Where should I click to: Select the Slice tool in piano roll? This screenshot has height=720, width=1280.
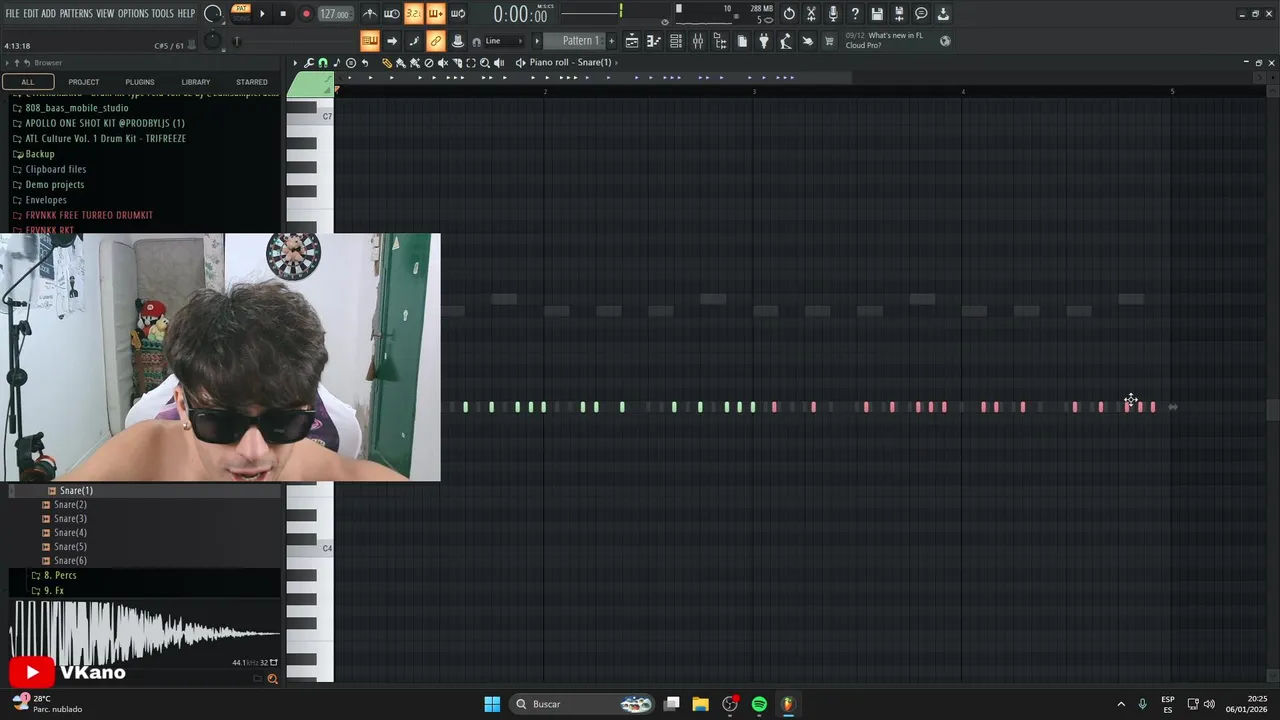pos(457,63)
